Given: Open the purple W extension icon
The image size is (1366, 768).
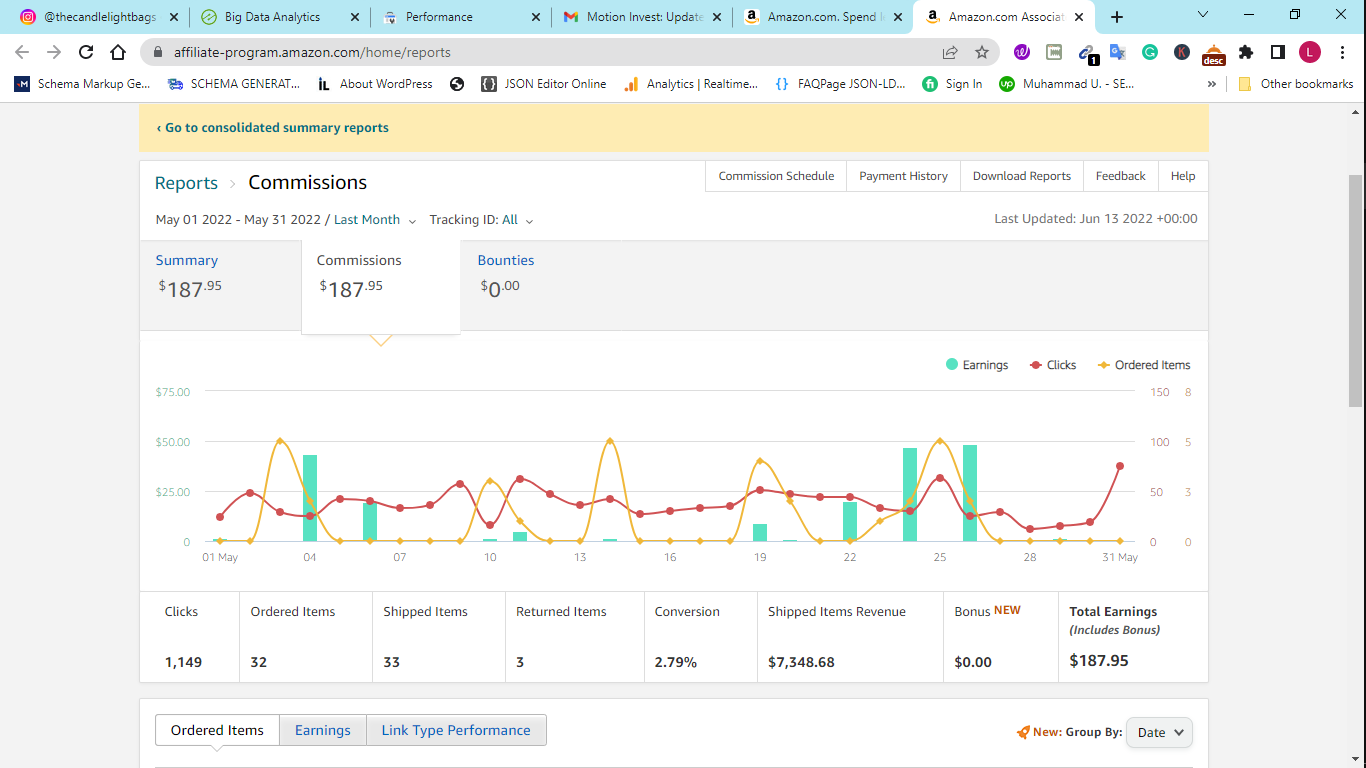Looking at the screenshot, I should tap(1022, 52).
